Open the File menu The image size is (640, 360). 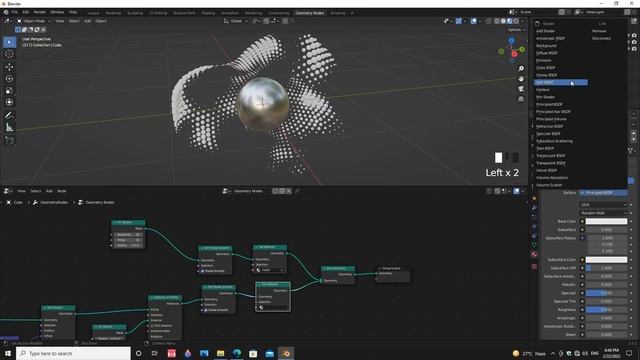[x=15, y=13]
